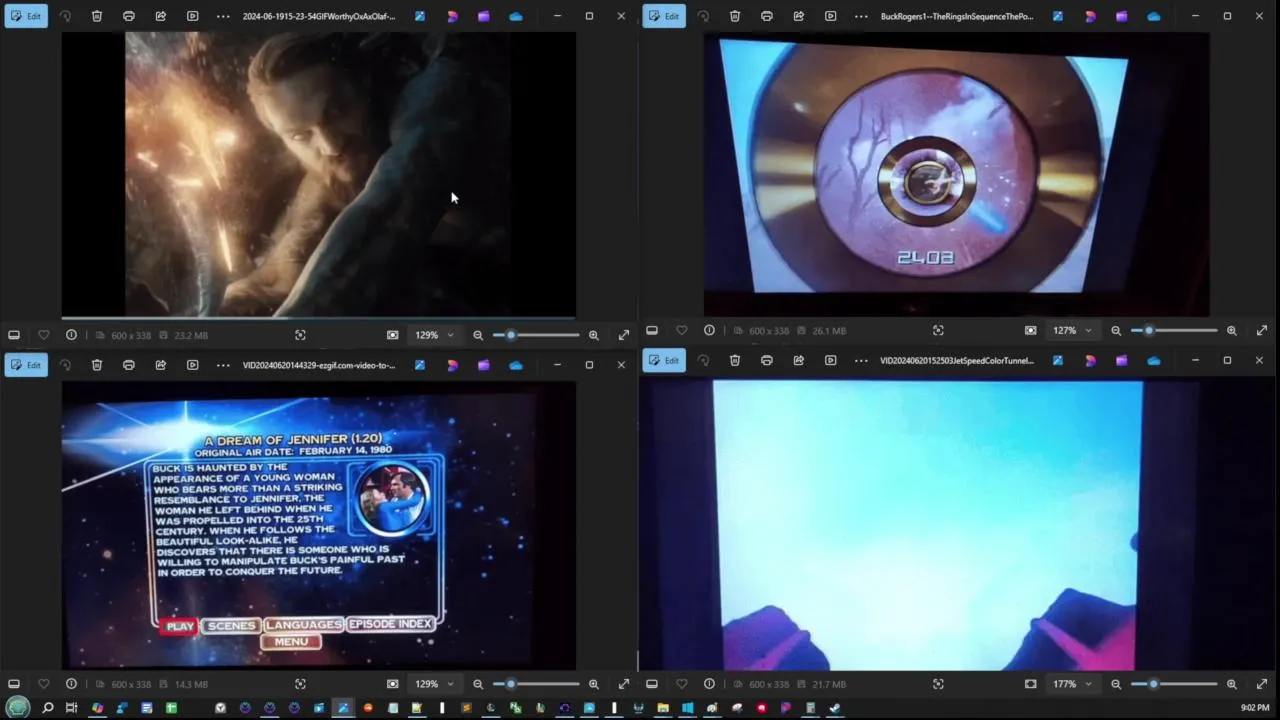Open 129% zoom dropdown in top-left Olaf window

(x=434, y=335)
